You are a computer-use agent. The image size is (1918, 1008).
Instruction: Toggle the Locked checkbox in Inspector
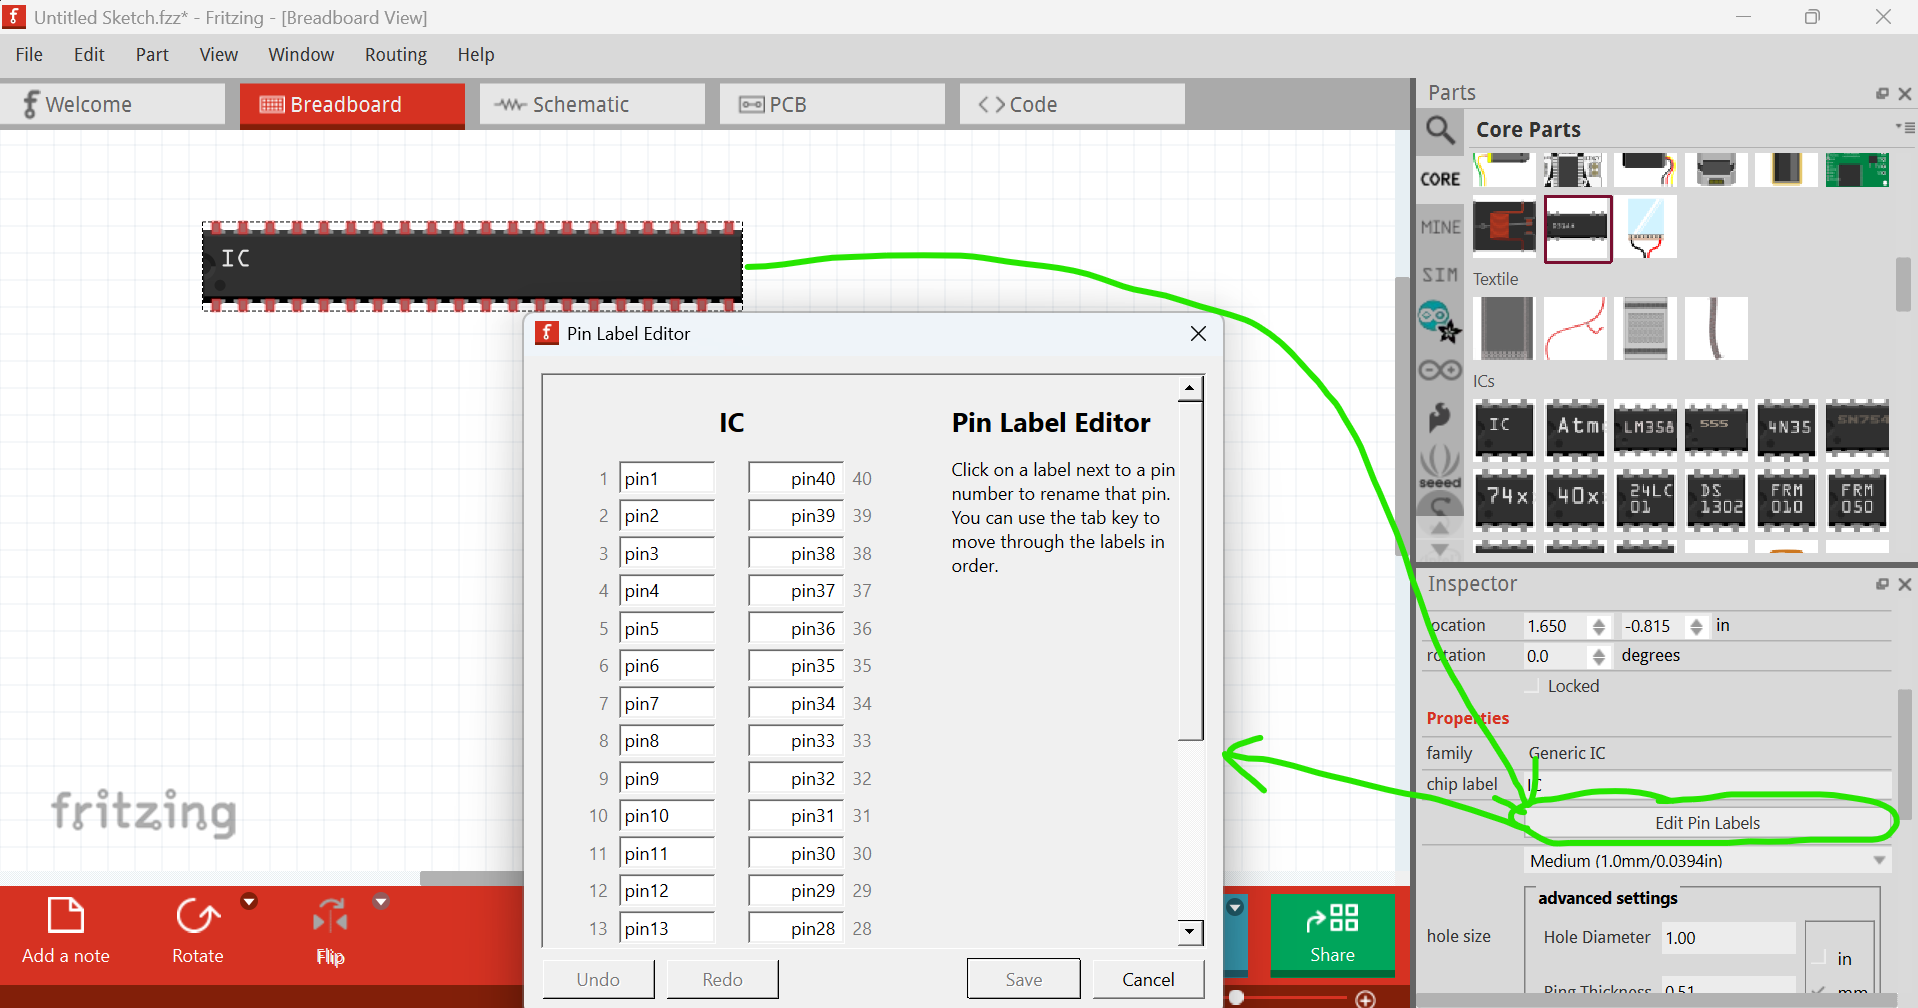(1532, 686)
